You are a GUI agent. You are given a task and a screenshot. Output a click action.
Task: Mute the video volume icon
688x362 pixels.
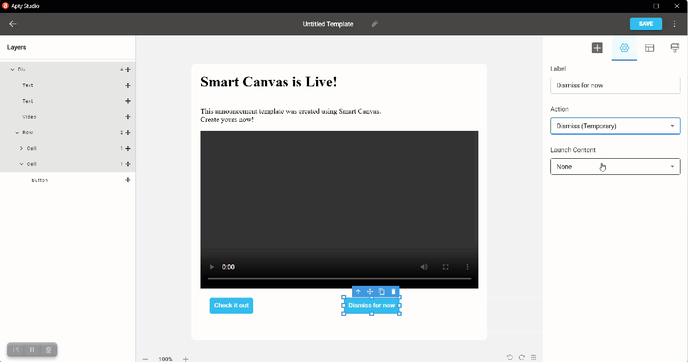pos(424,267)
